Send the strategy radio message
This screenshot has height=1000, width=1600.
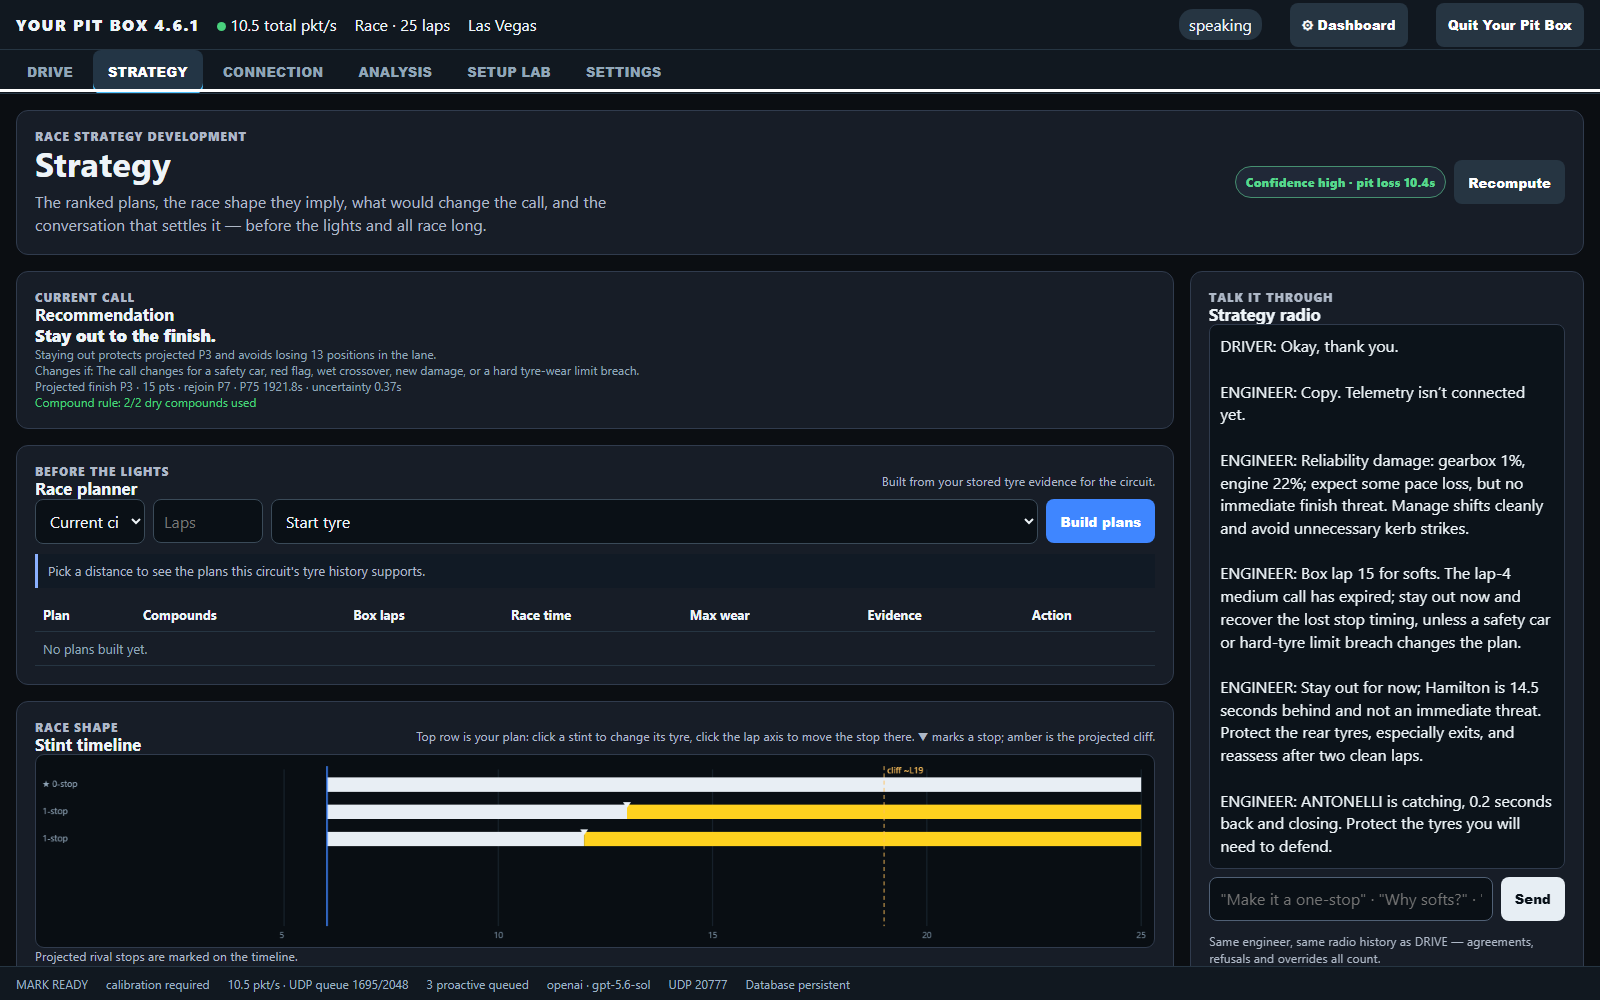click(x=1532, y=899)
